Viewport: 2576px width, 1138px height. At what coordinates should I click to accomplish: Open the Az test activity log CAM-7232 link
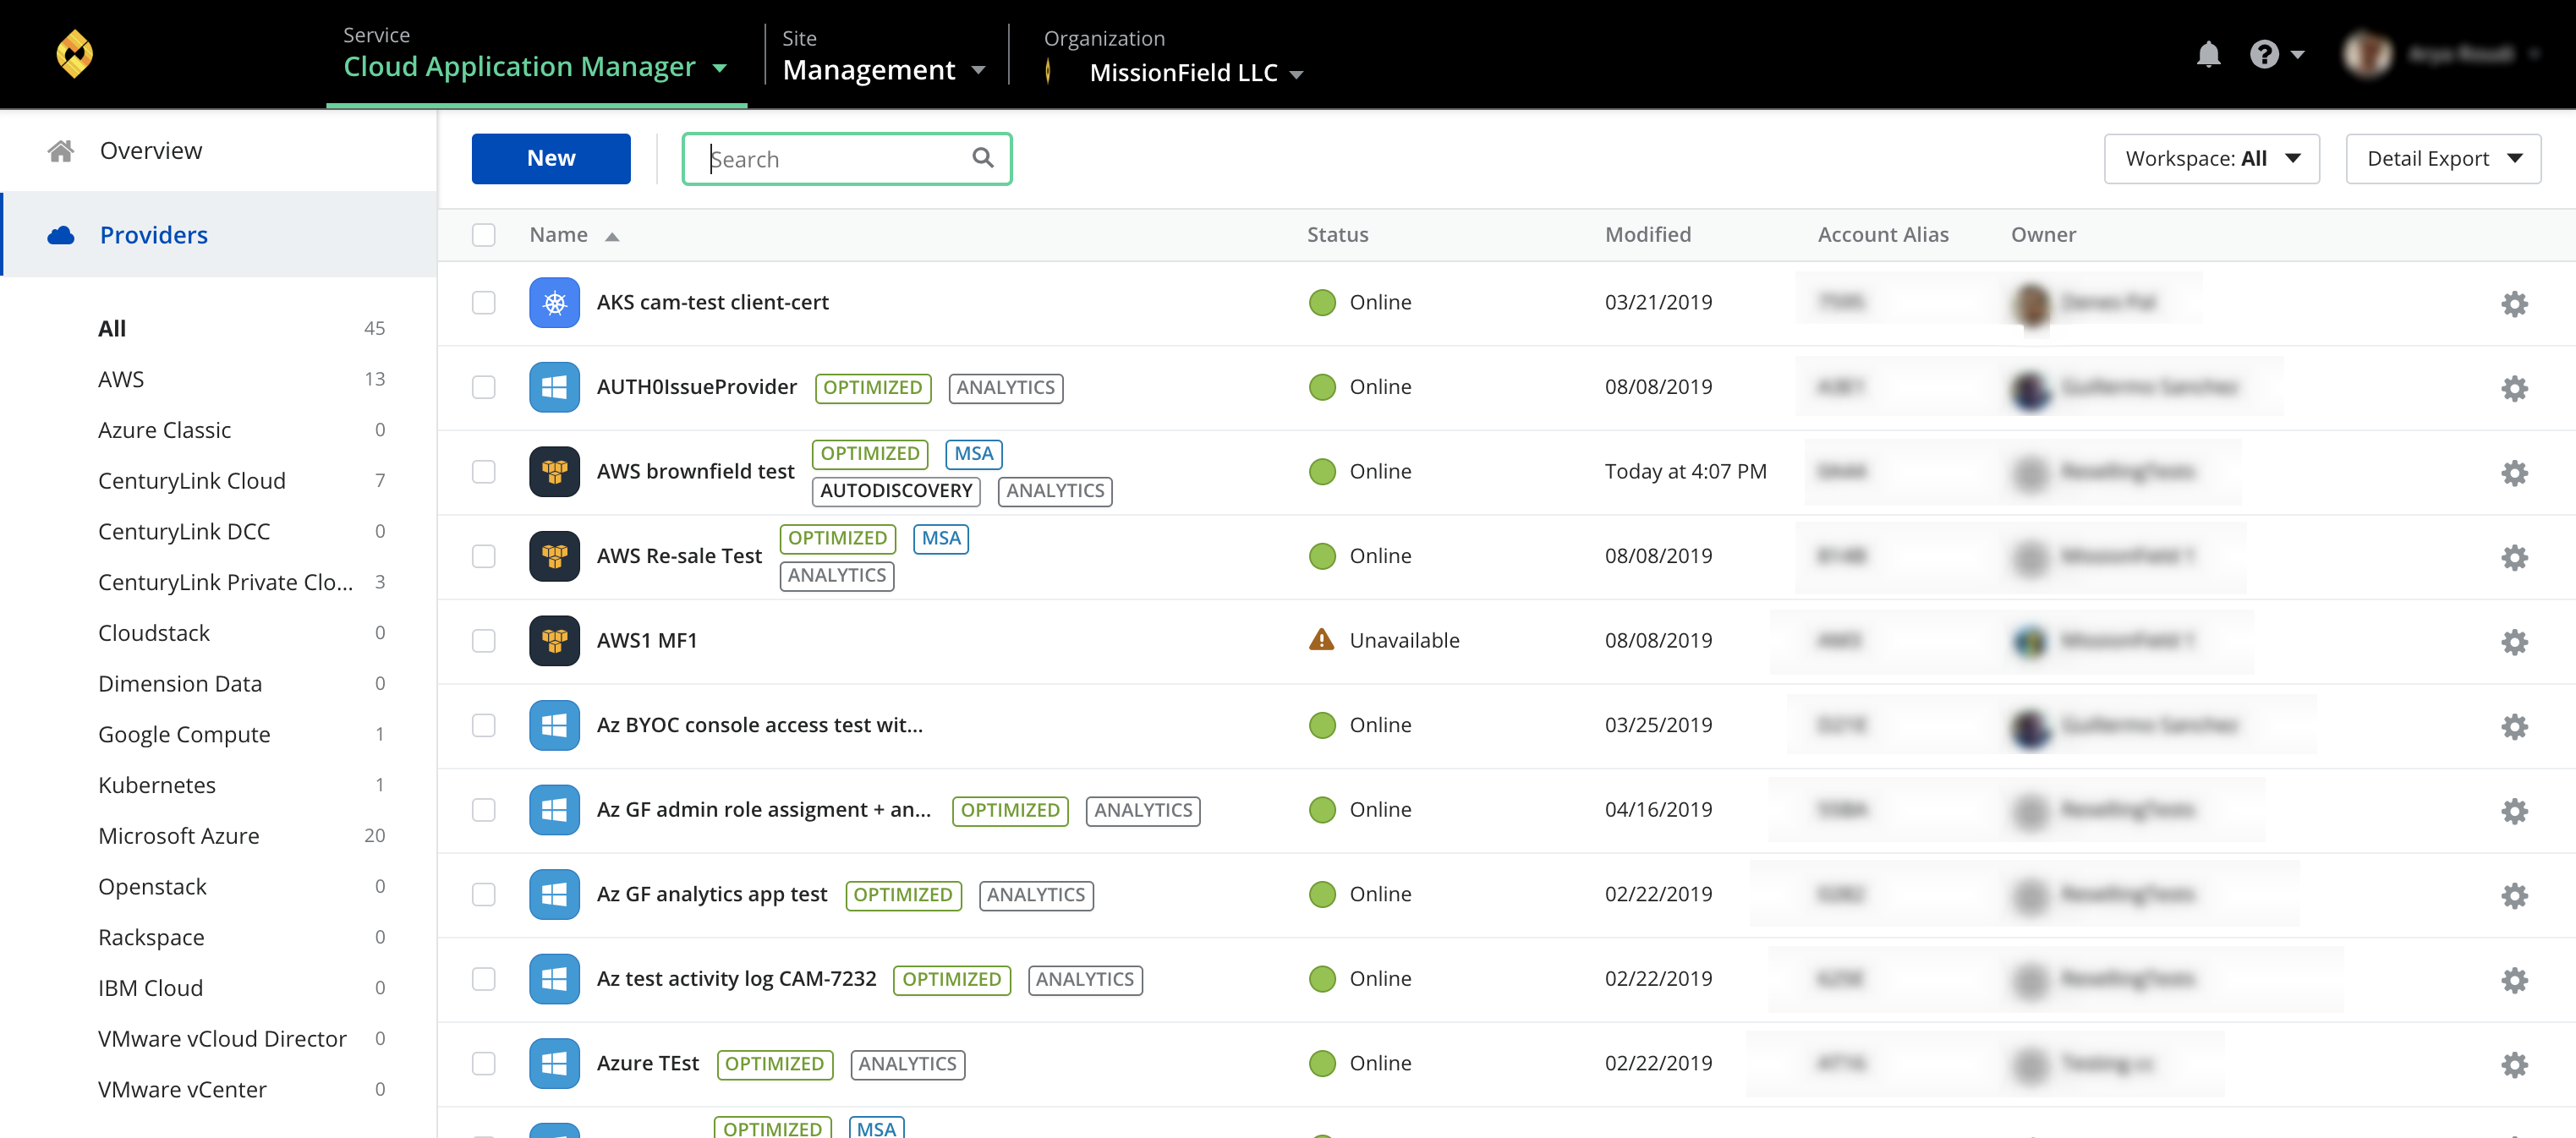pos(736,978)
